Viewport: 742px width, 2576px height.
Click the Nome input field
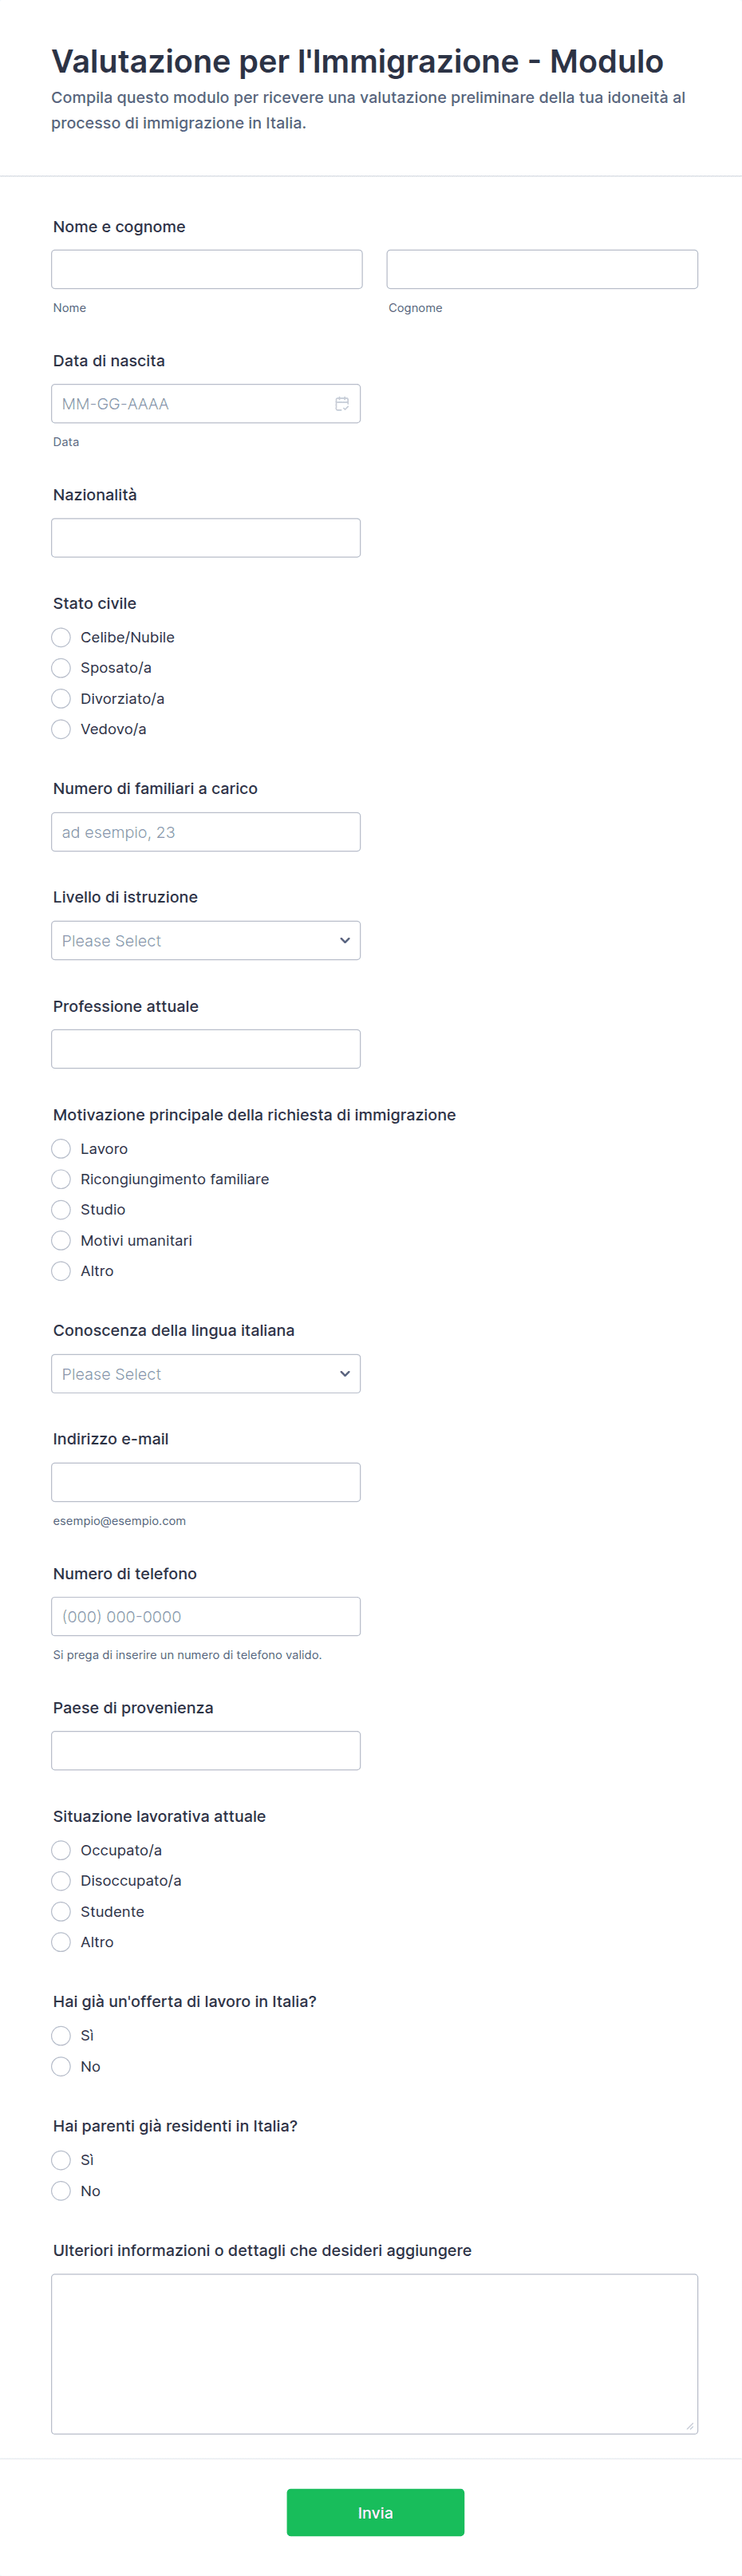tap(207, 270)
